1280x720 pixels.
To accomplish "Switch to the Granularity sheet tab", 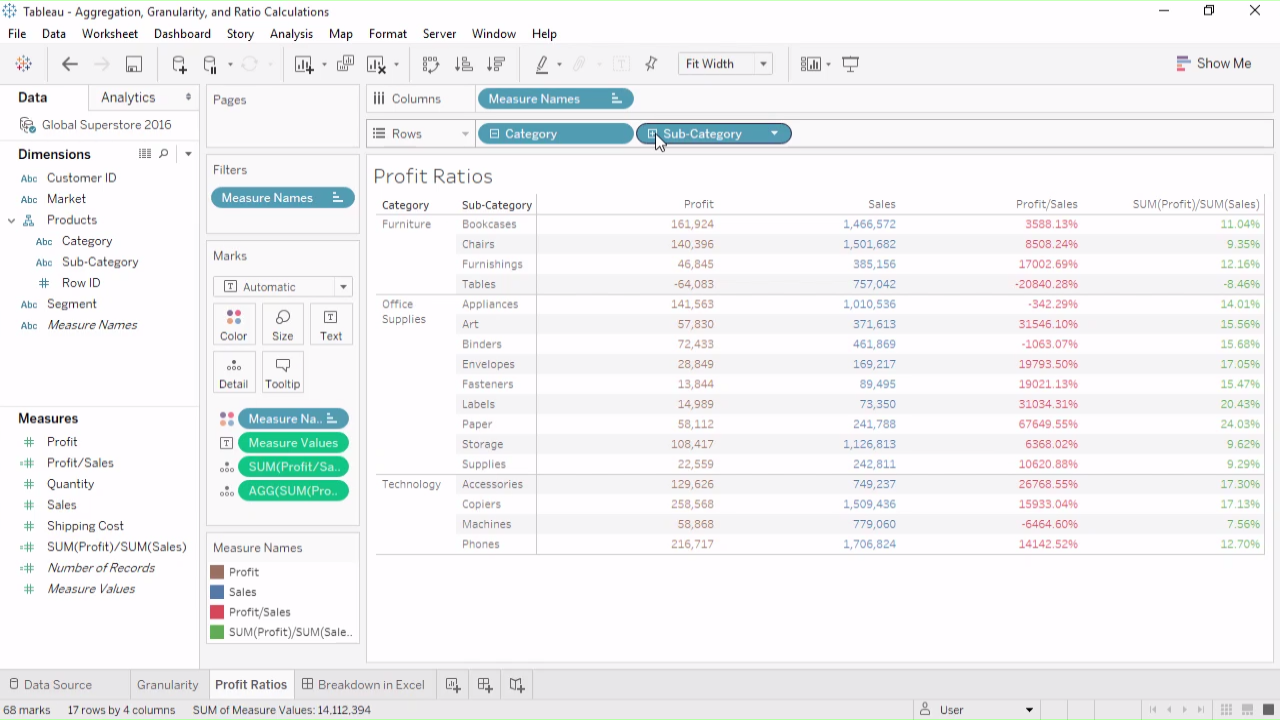I will click(x=167, y=685).
